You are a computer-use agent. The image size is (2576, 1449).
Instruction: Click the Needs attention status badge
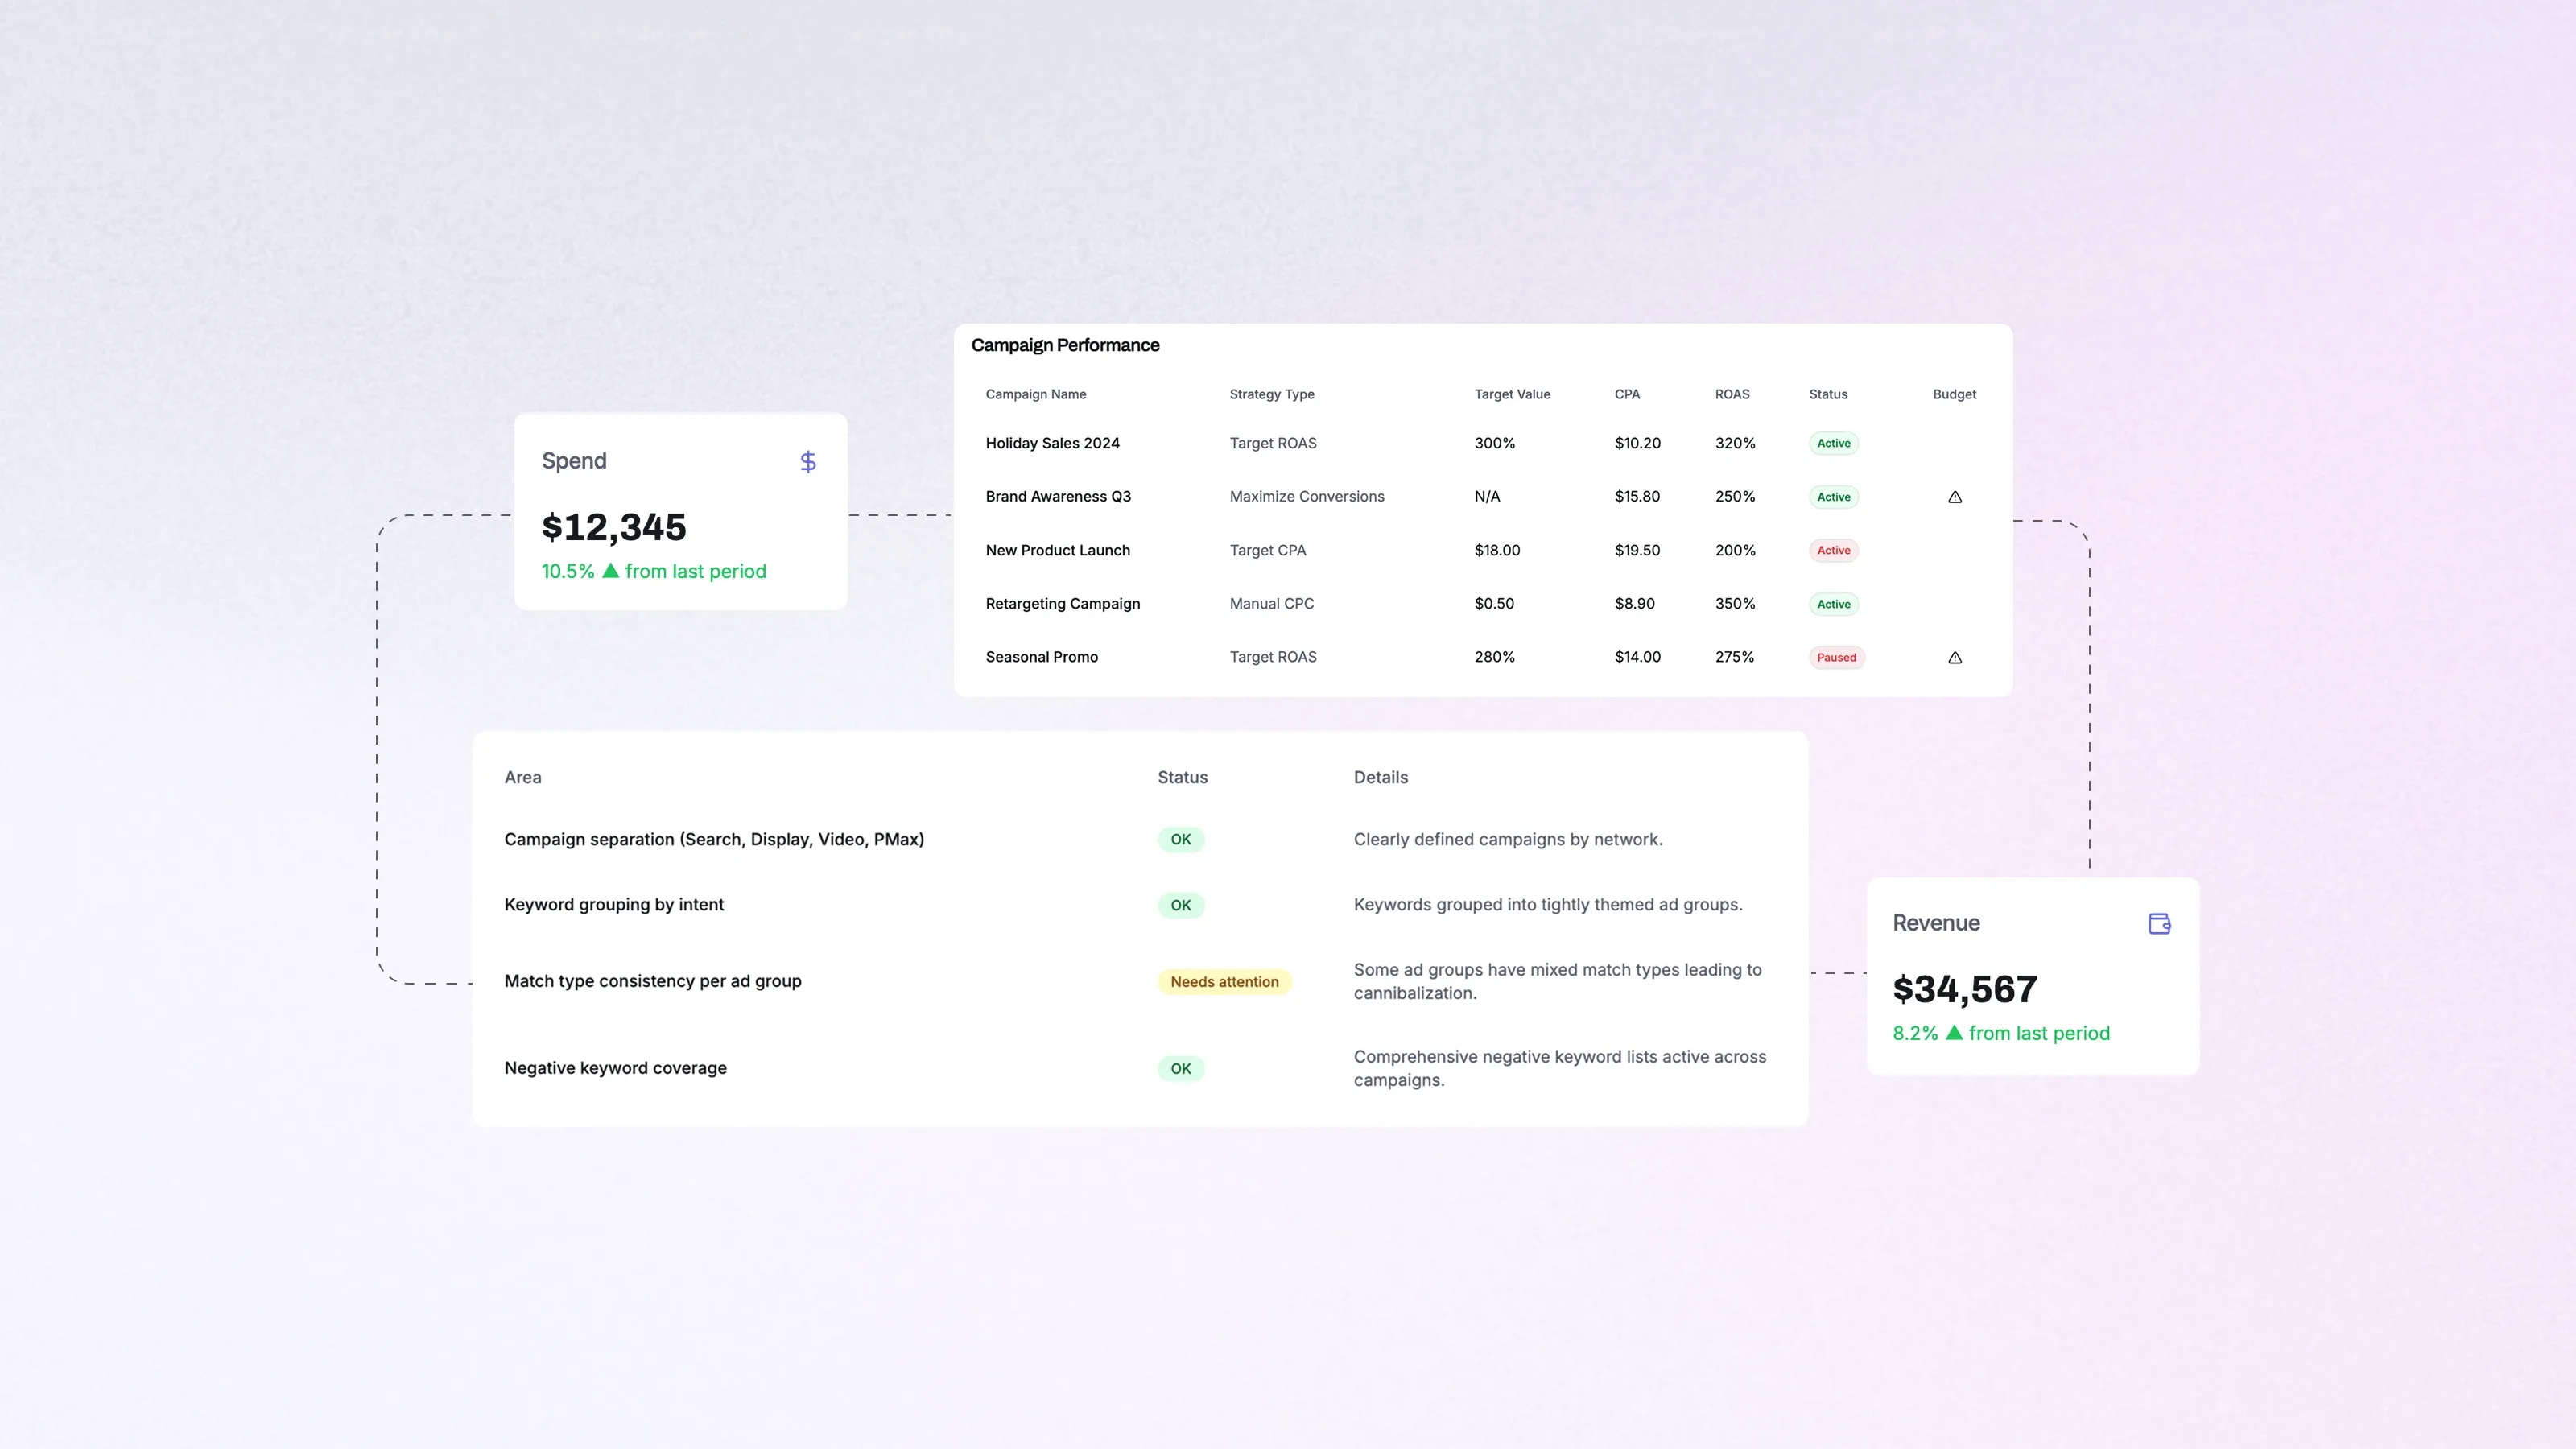1224,982
